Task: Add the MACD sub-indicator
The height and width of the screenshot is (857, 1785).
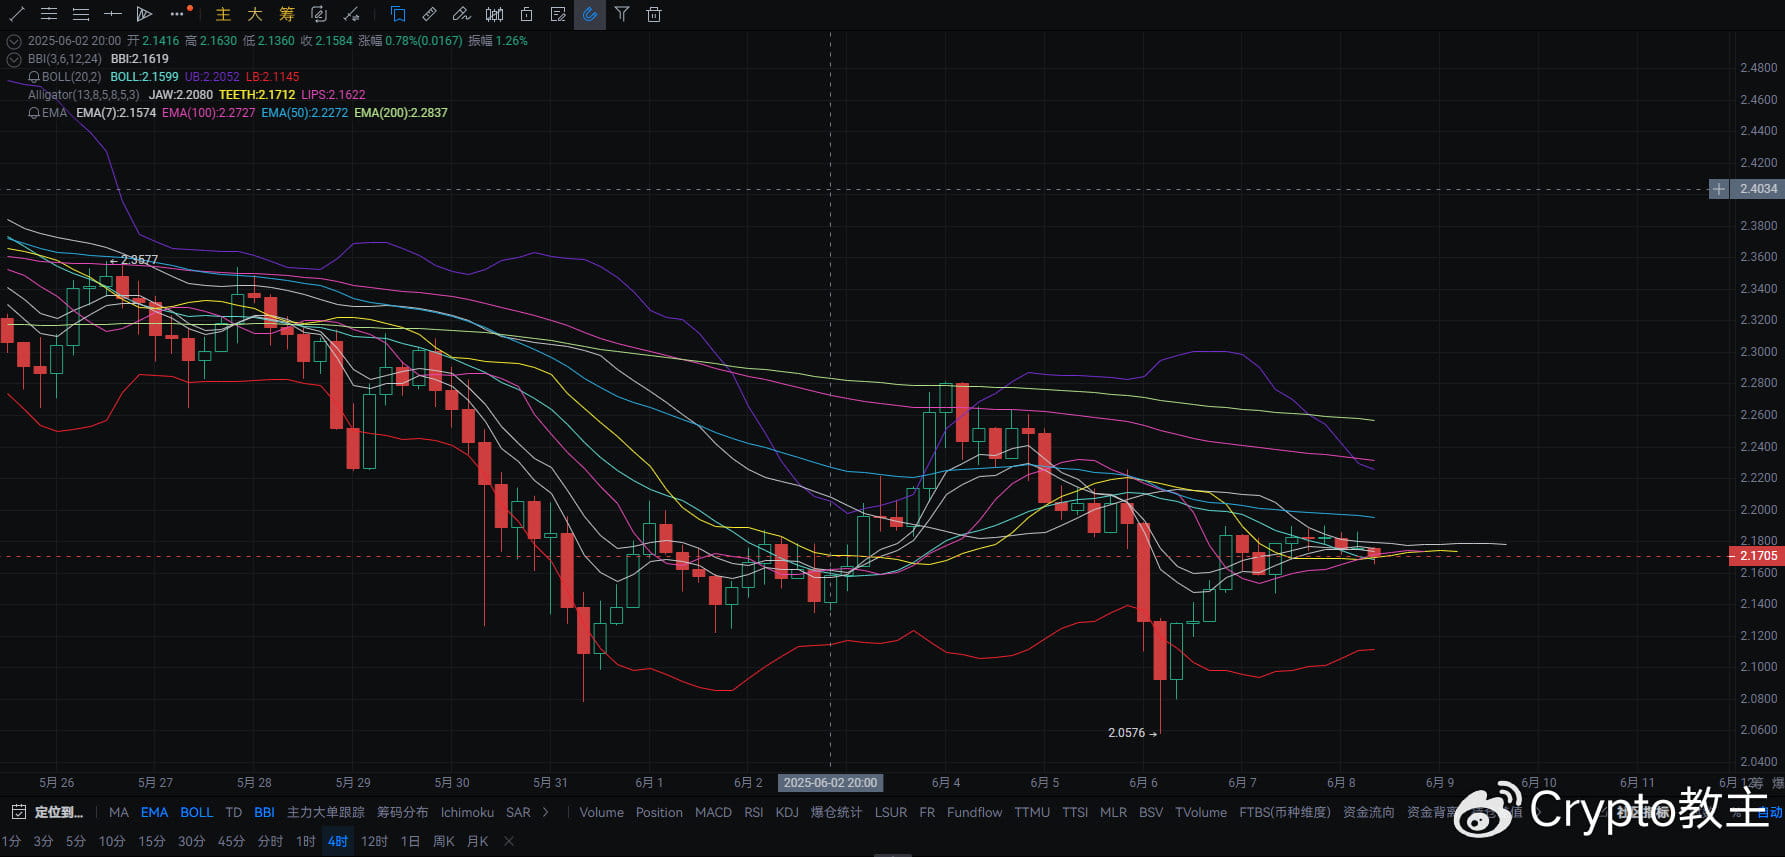Action: tap(713, 812)
